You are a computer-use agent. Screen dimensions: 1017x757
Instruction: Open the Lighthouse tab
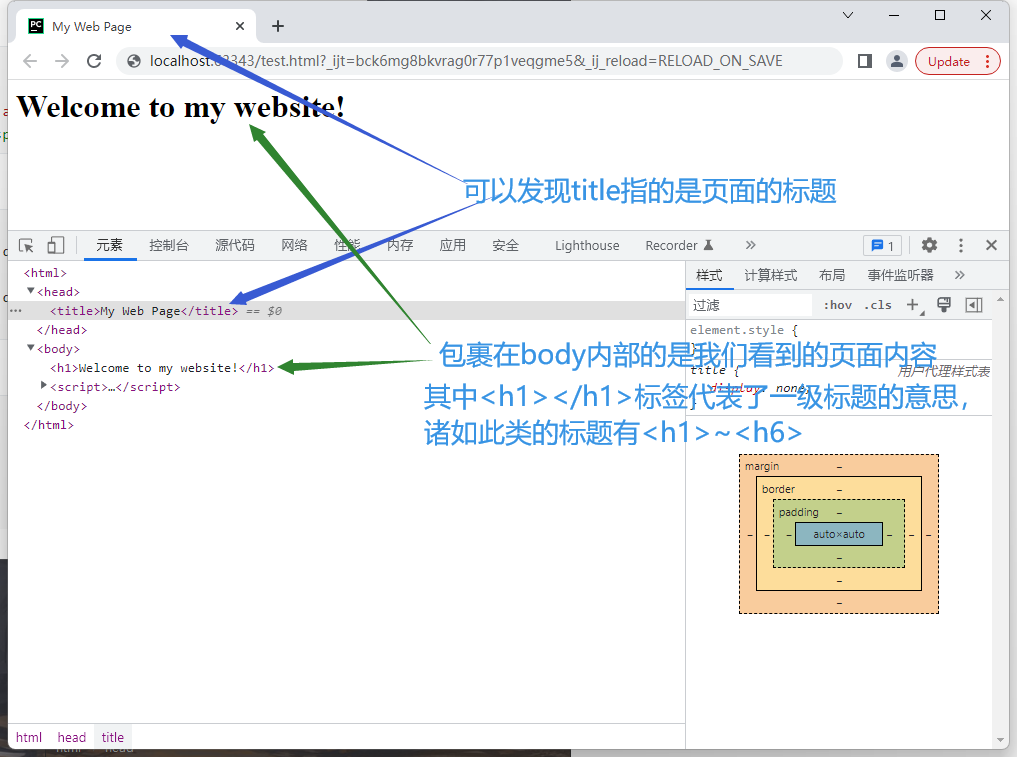[587, 245]
